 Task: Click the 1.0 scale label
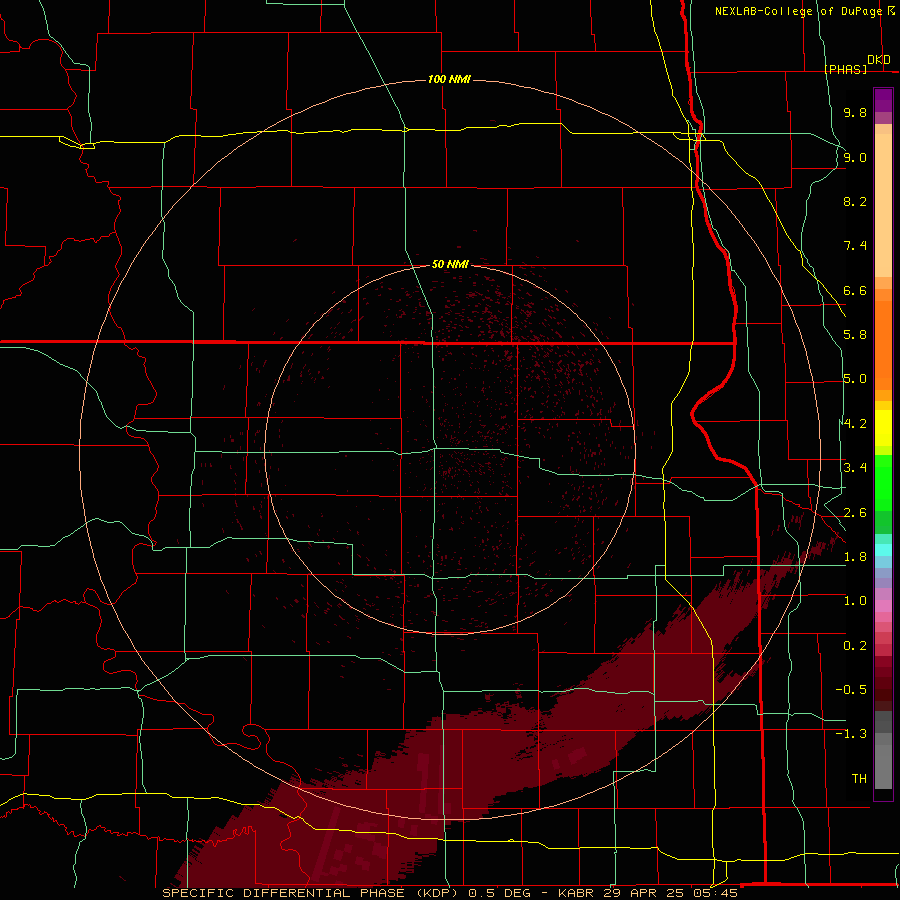(855, 601)
